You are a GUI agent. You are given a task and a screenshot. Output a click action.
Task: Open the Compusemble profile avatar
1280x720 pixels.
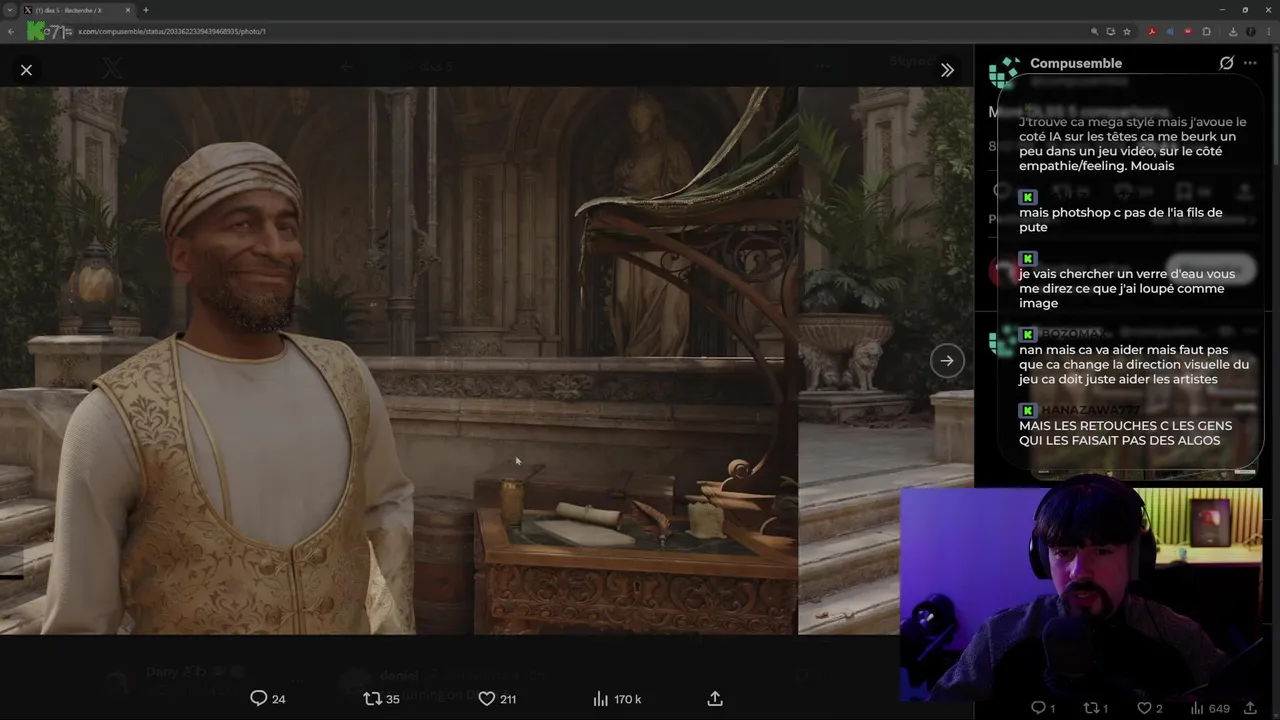coord(1003,72)
